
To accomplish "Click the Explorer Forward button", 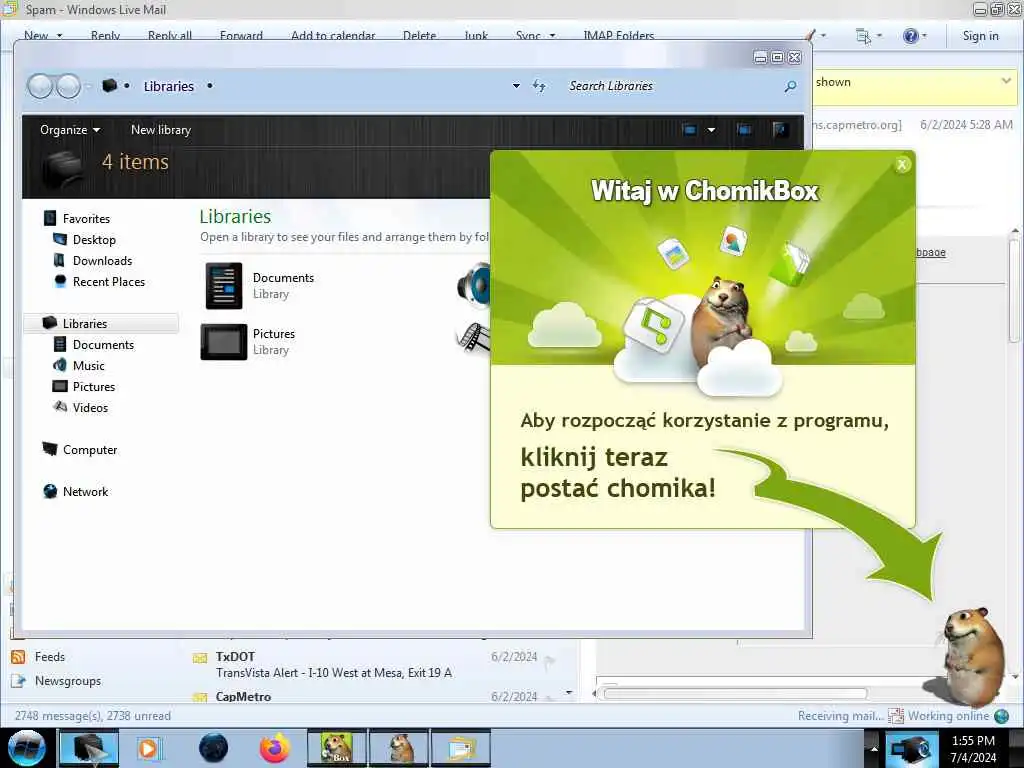I will pyautogui.click(x=68, y=86).
